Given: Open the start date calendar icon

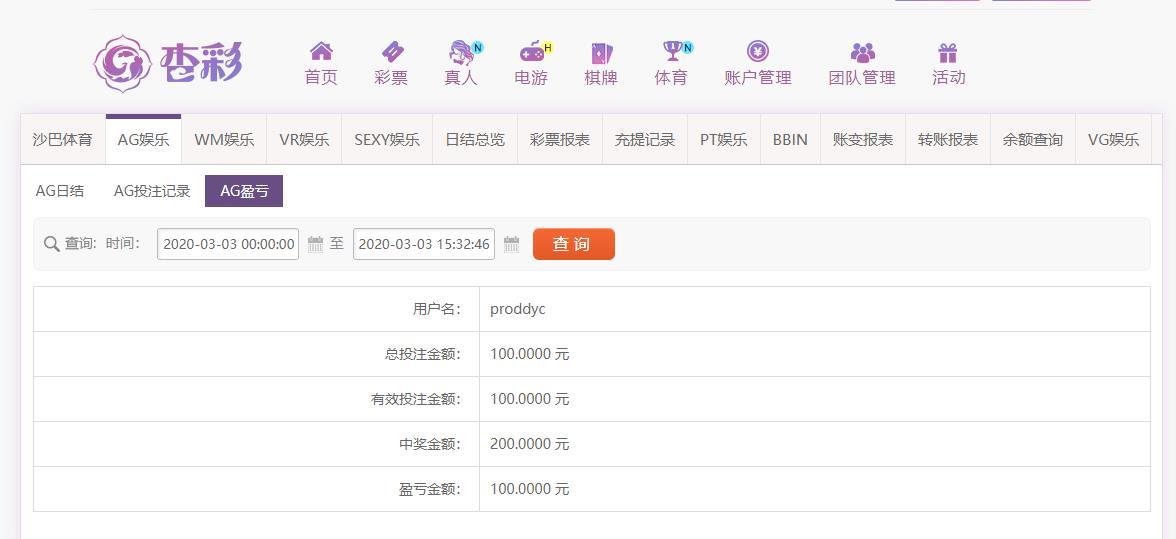Looking at the screenshot, I should [316, 244].
